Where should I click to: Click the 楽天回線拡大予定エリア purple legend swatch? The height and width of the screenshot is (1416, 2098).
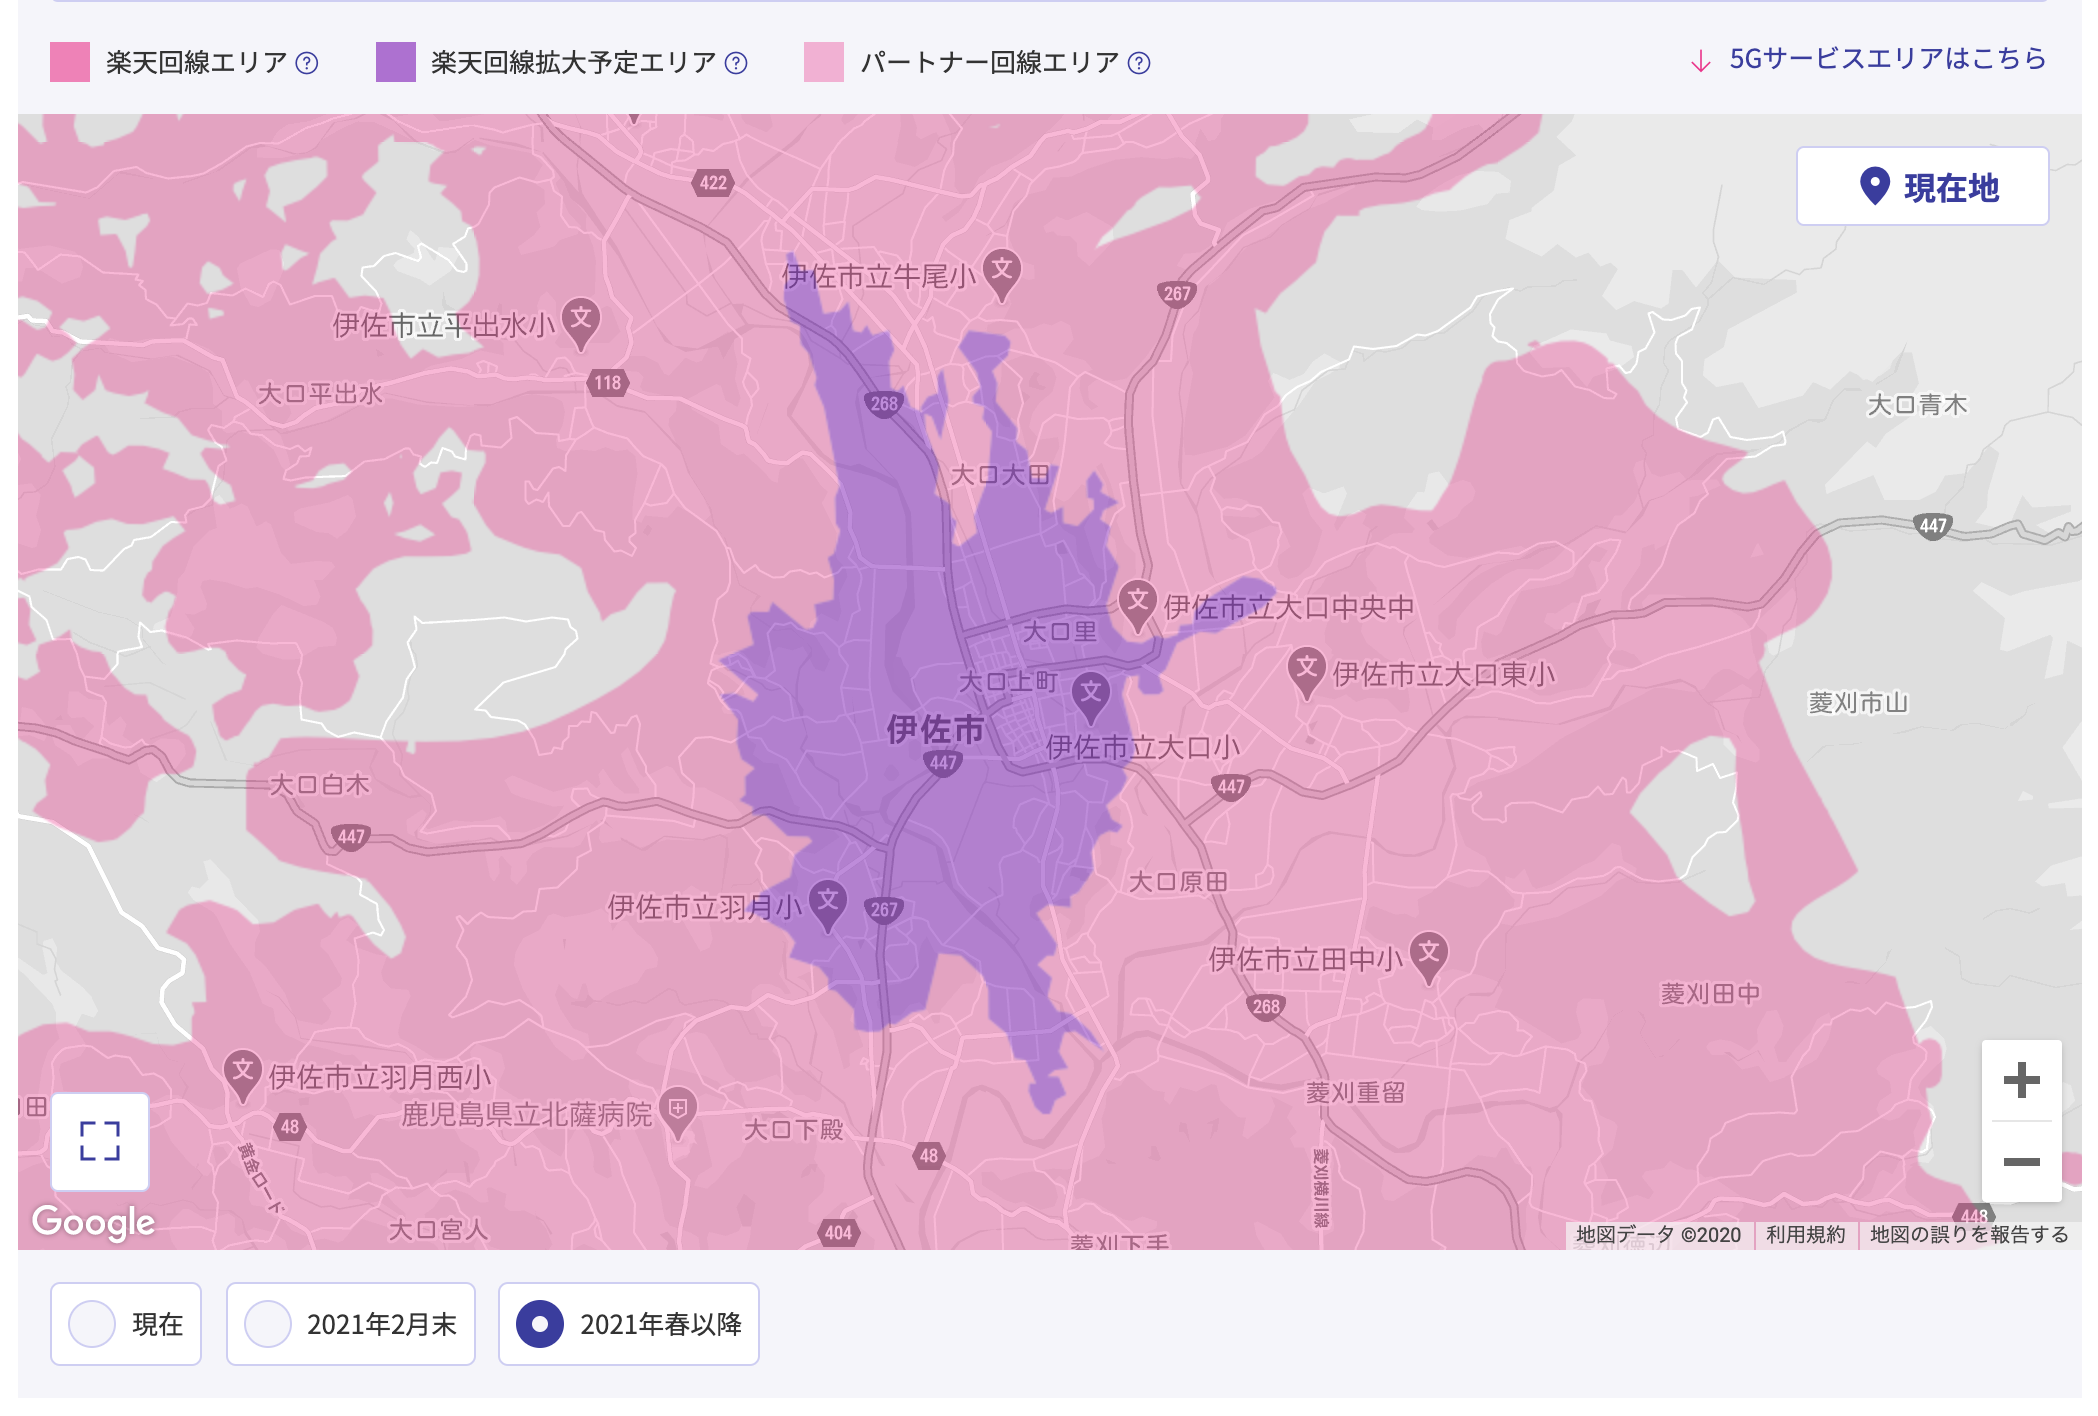[396, 62]
